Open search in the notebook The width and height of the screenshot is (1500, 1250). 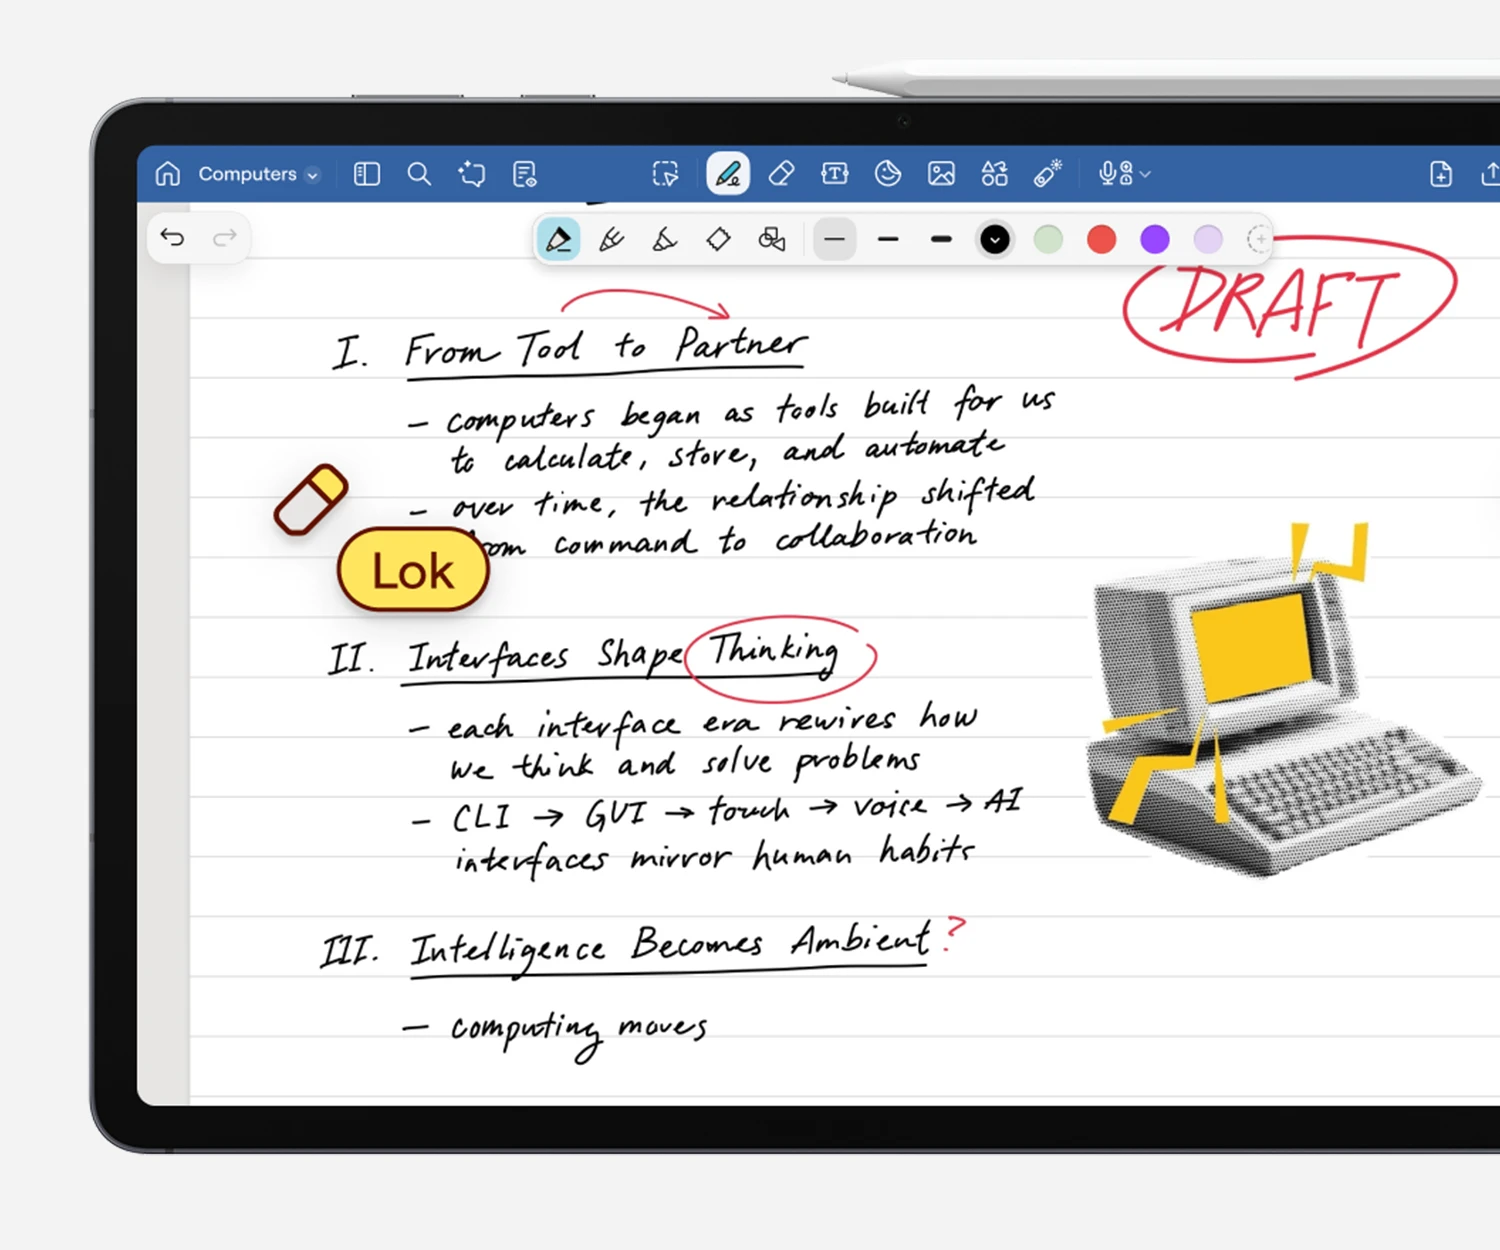[x=419, y=174]
